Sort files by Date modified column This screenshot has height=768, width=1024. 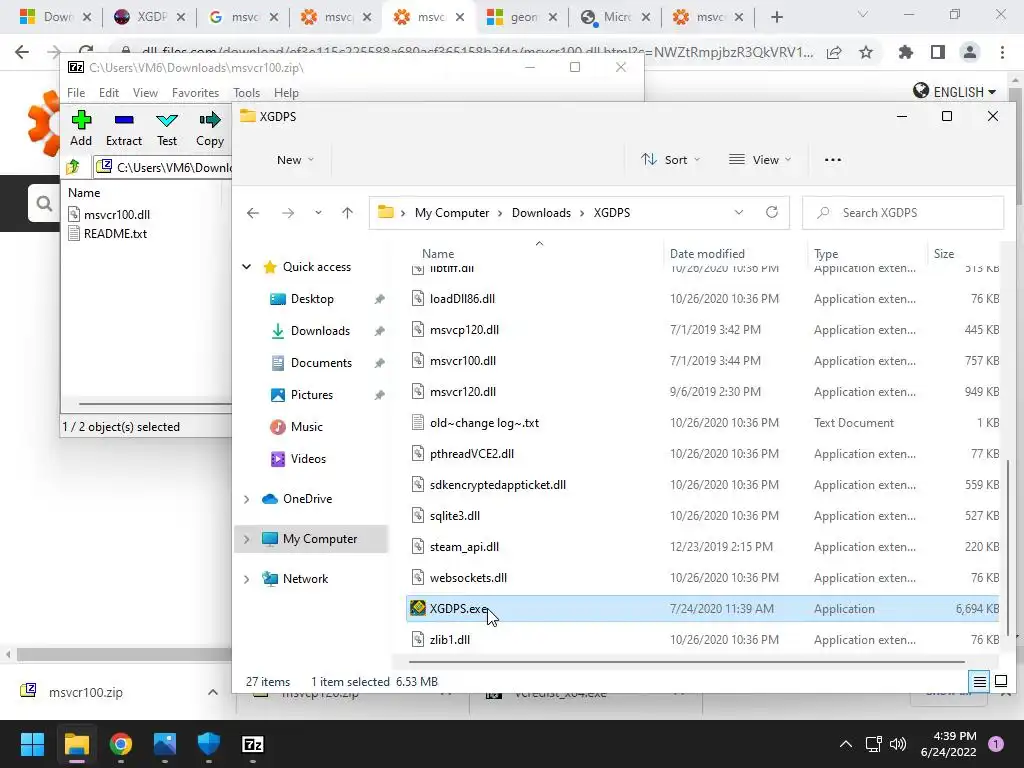pos(707,254)
